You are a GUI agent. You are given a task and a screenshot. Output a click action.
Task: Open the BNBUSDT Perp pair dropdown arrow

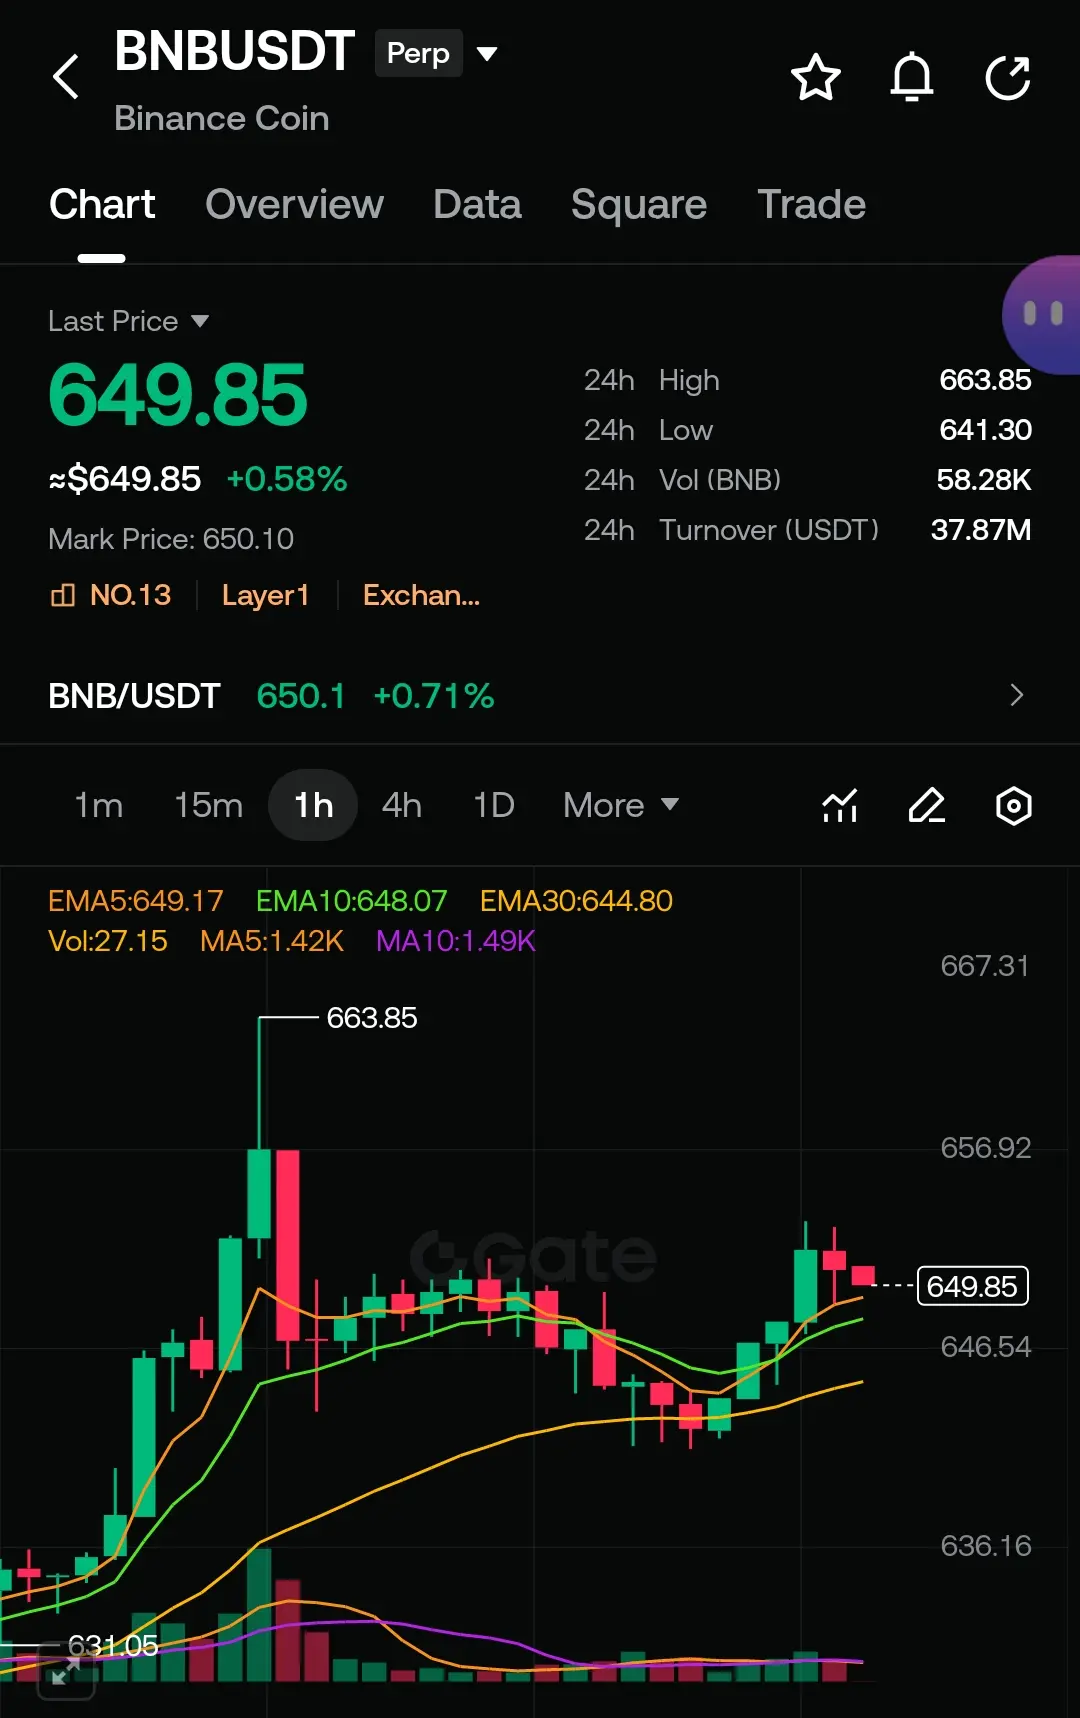[487, 53]
